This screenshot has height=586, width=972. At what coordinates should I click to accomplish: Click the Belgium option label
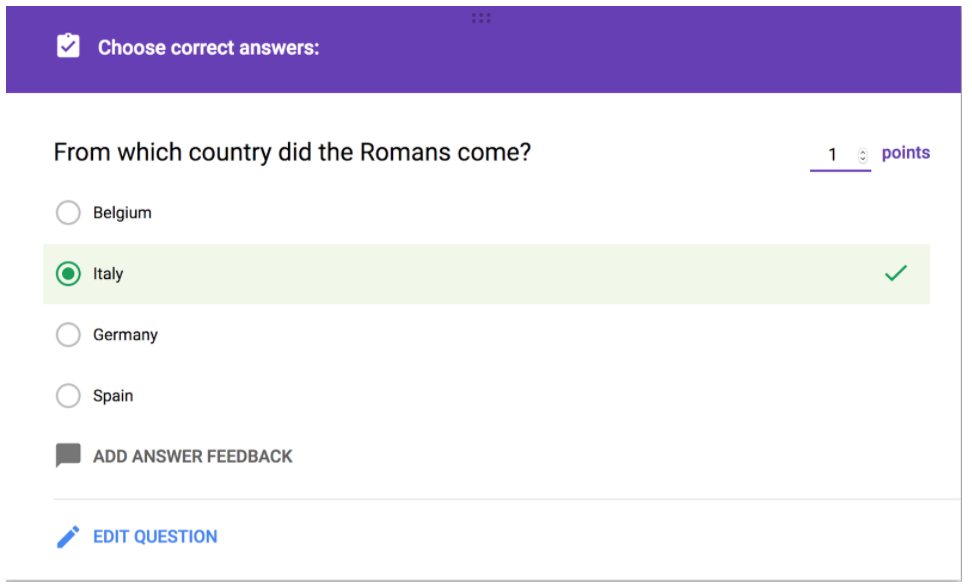[122, 213]
